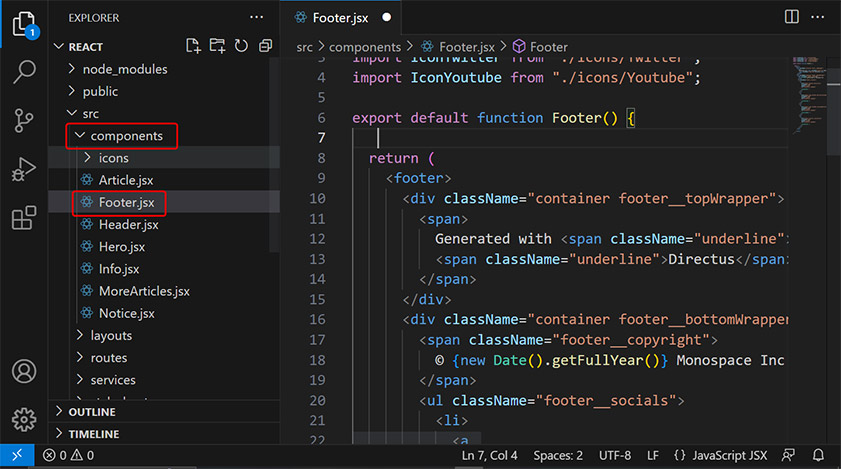The image size is (841, 469).
Task: Open problems panel via errors and warnings count
Action: tap(68, 456)
